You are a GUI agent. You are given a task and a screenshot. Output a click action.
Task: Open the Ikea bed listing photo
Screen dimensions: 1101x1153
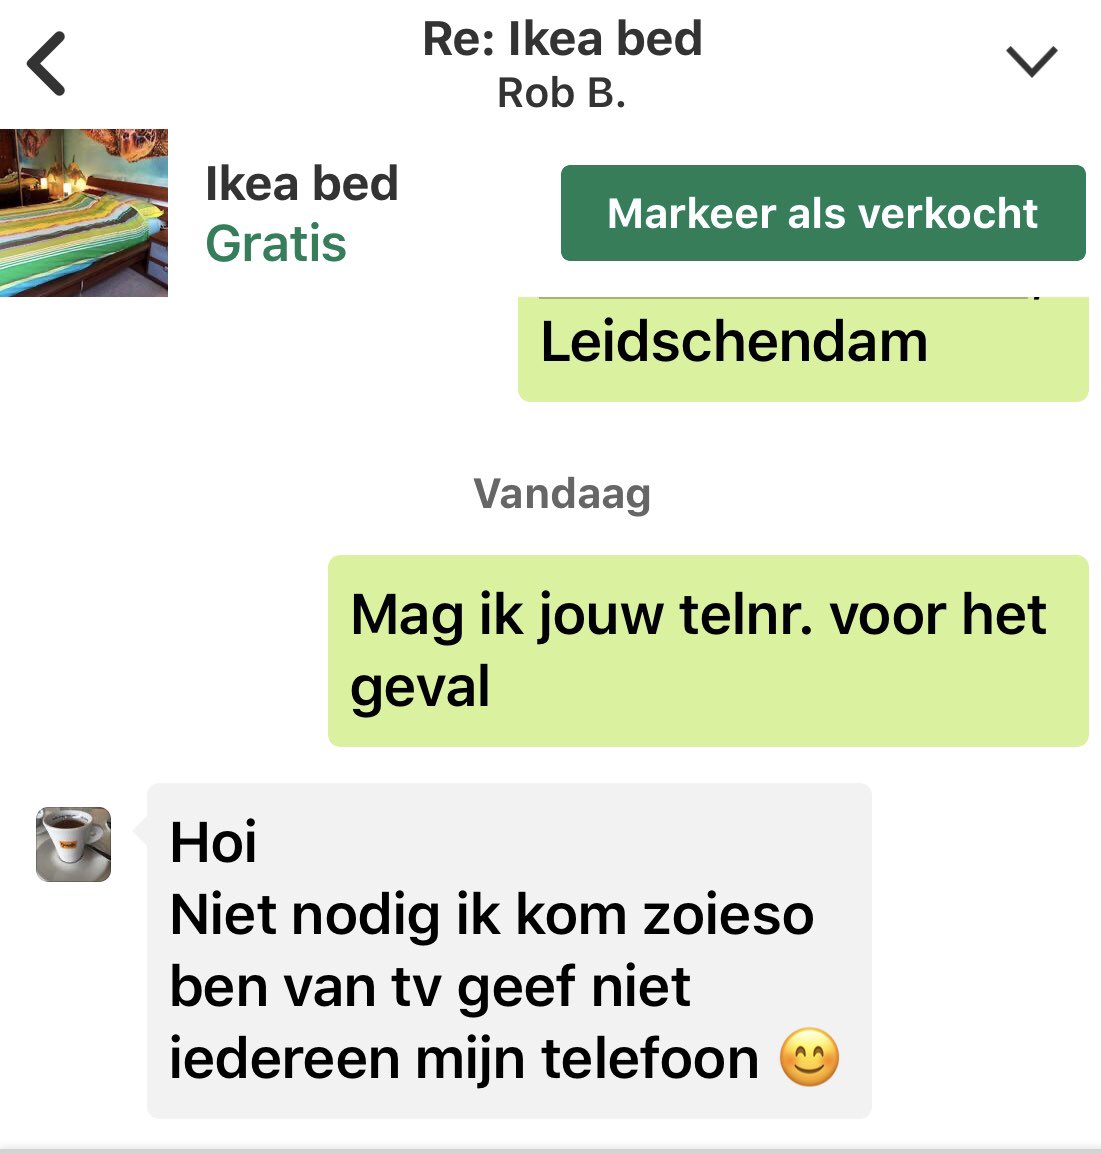tap(84, 213)
